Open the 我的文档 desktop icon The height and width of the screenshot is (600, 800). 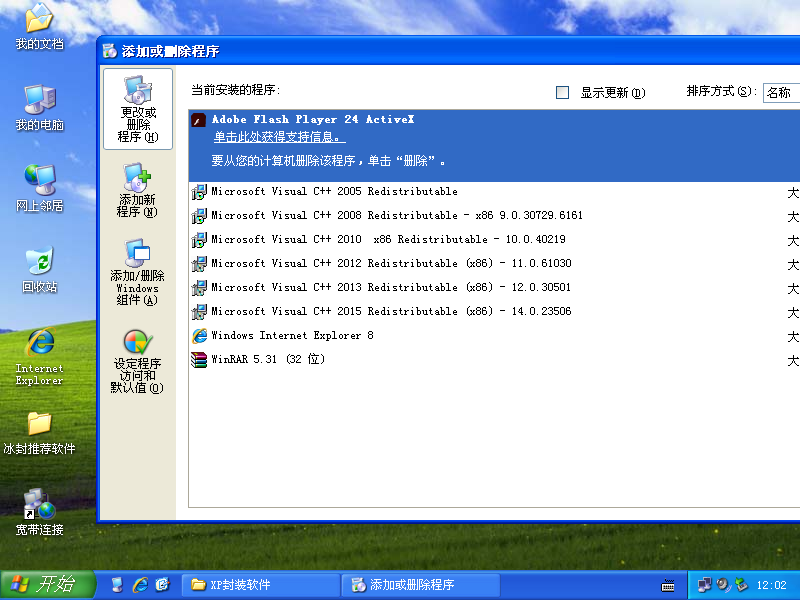tap(39, 27)
